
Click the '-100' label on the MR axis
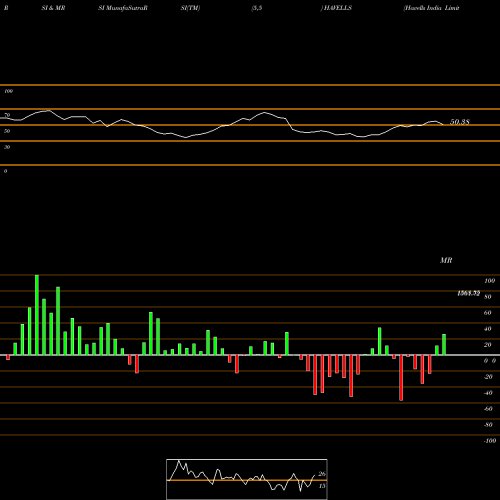pyautogui.click(x=490, y=441)
